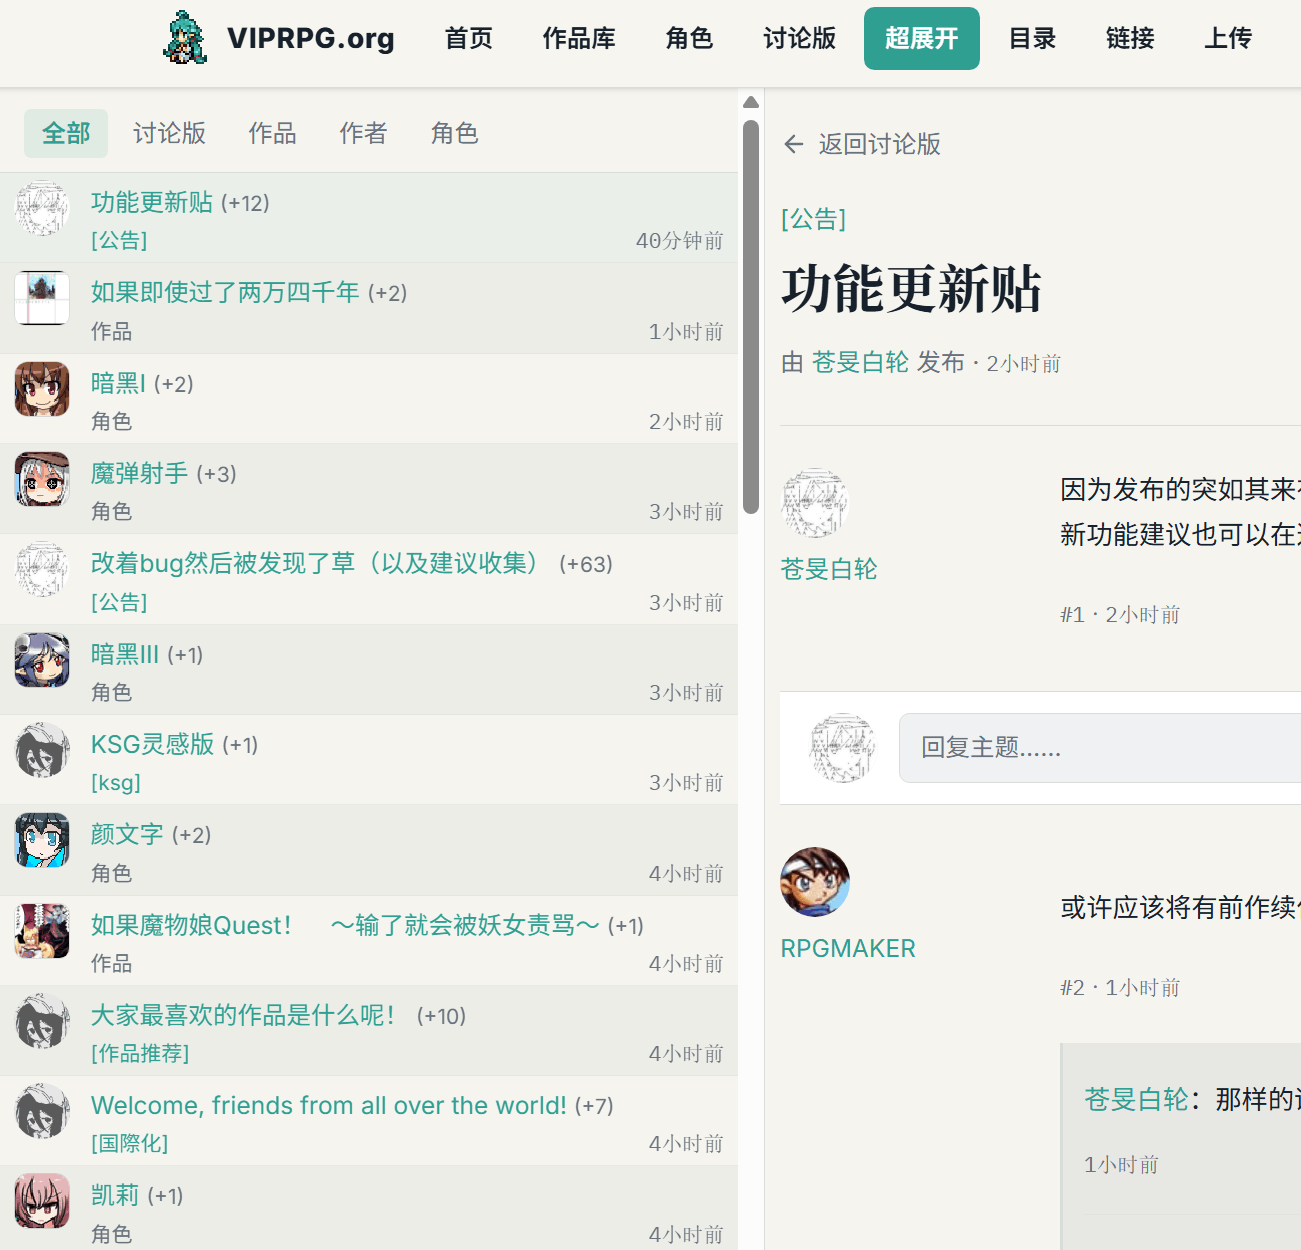The image size is (1301, 1250).
Task: Click the [国際化] tag link
Action: tap(130, 1143)
